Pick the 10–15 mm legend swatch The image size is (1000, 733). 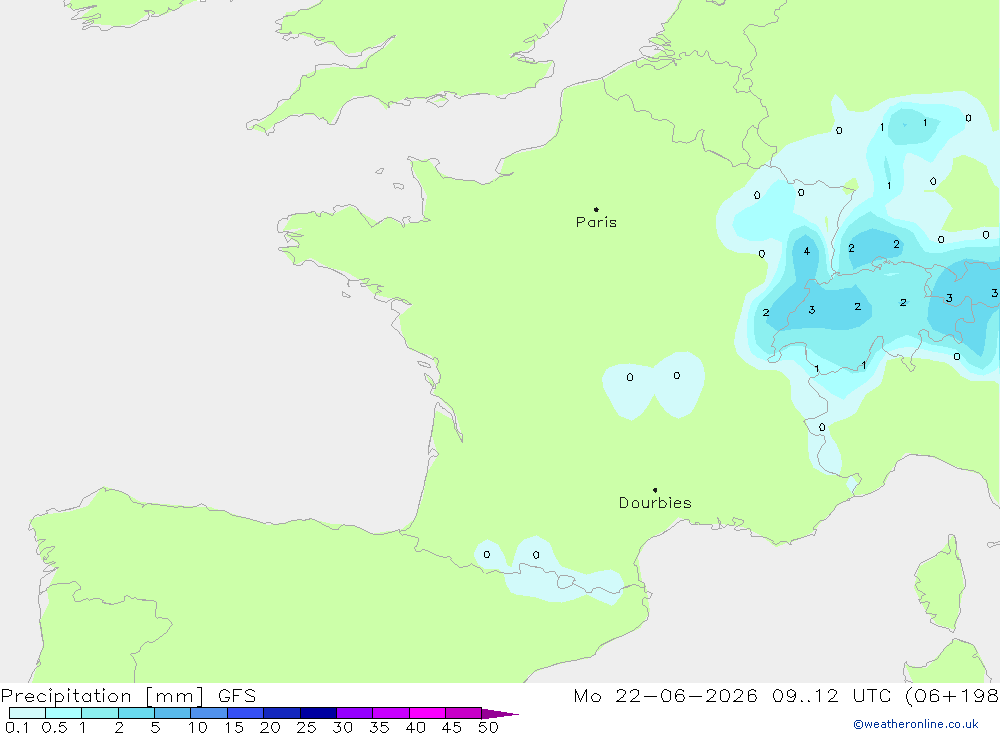(x=209, y=713)
